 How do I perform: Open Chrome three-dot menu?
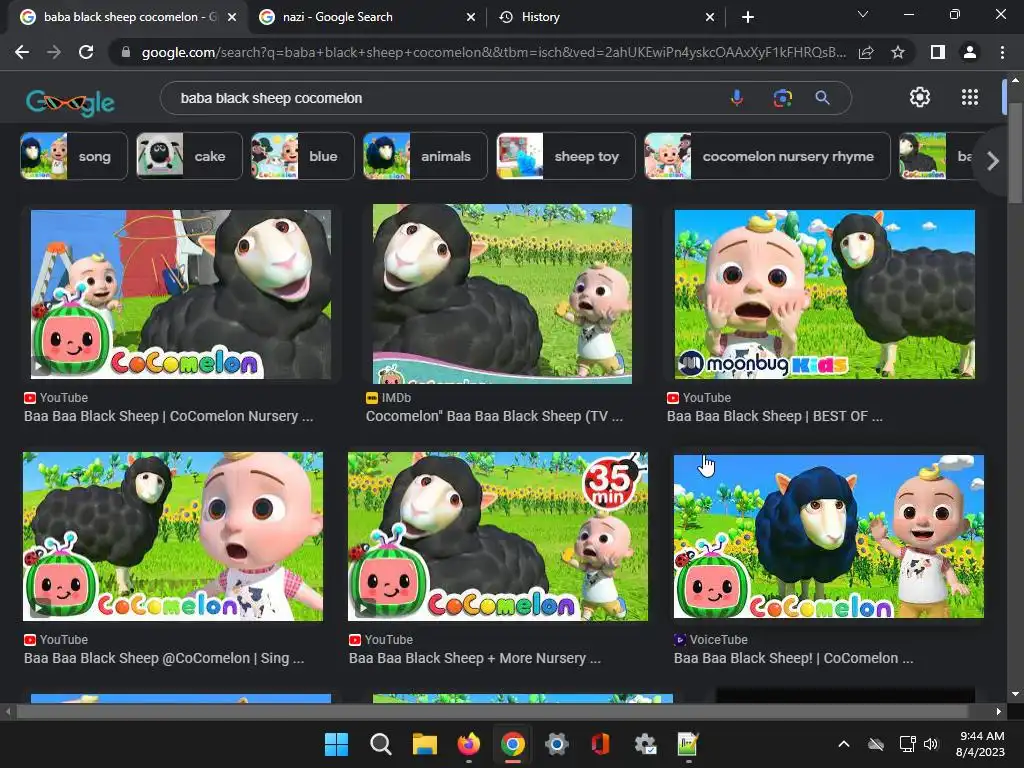(x=1002, y=52)
